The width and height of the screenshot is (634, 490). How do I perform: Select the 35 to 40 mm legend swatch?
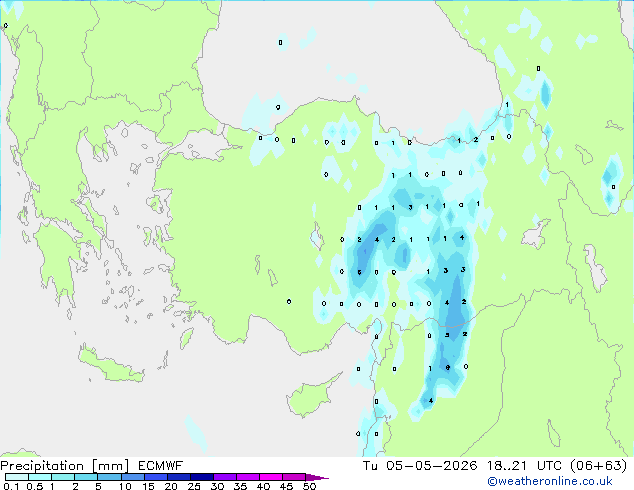248,477
